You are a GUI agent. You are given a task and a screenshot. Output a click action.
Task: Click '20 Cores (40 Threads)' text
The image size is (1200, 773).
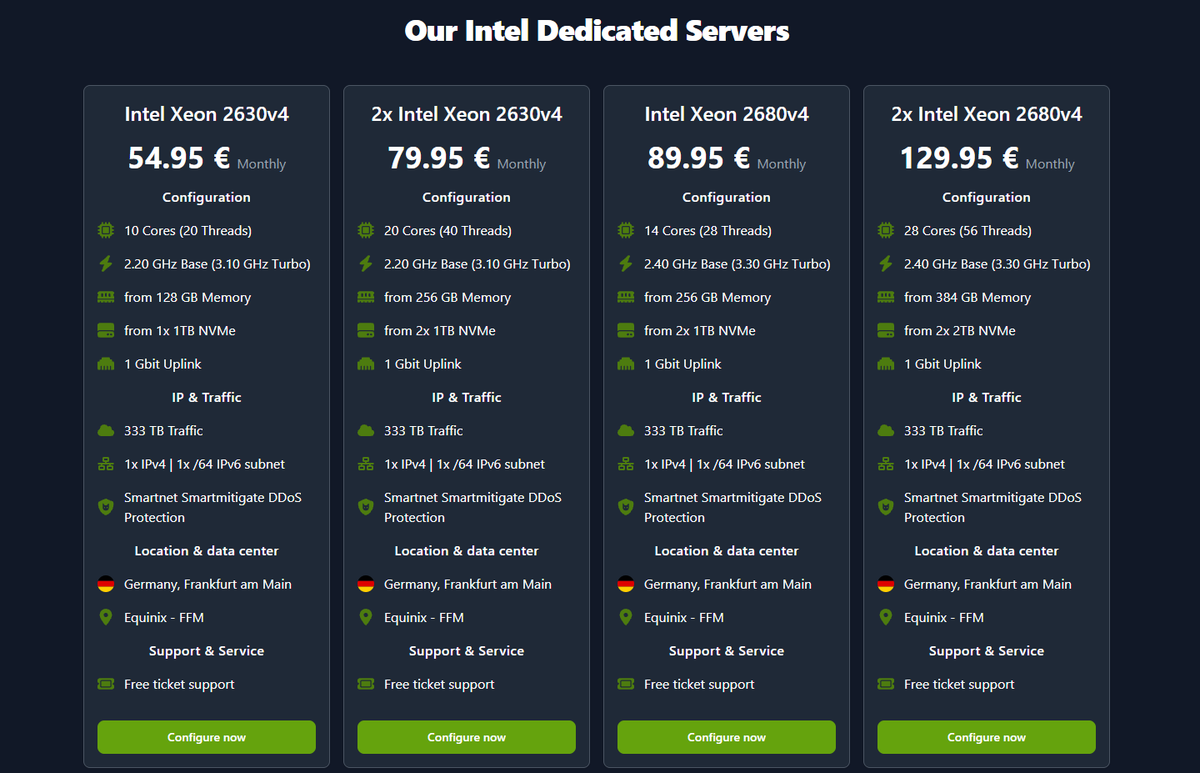(x=448, y=231)
